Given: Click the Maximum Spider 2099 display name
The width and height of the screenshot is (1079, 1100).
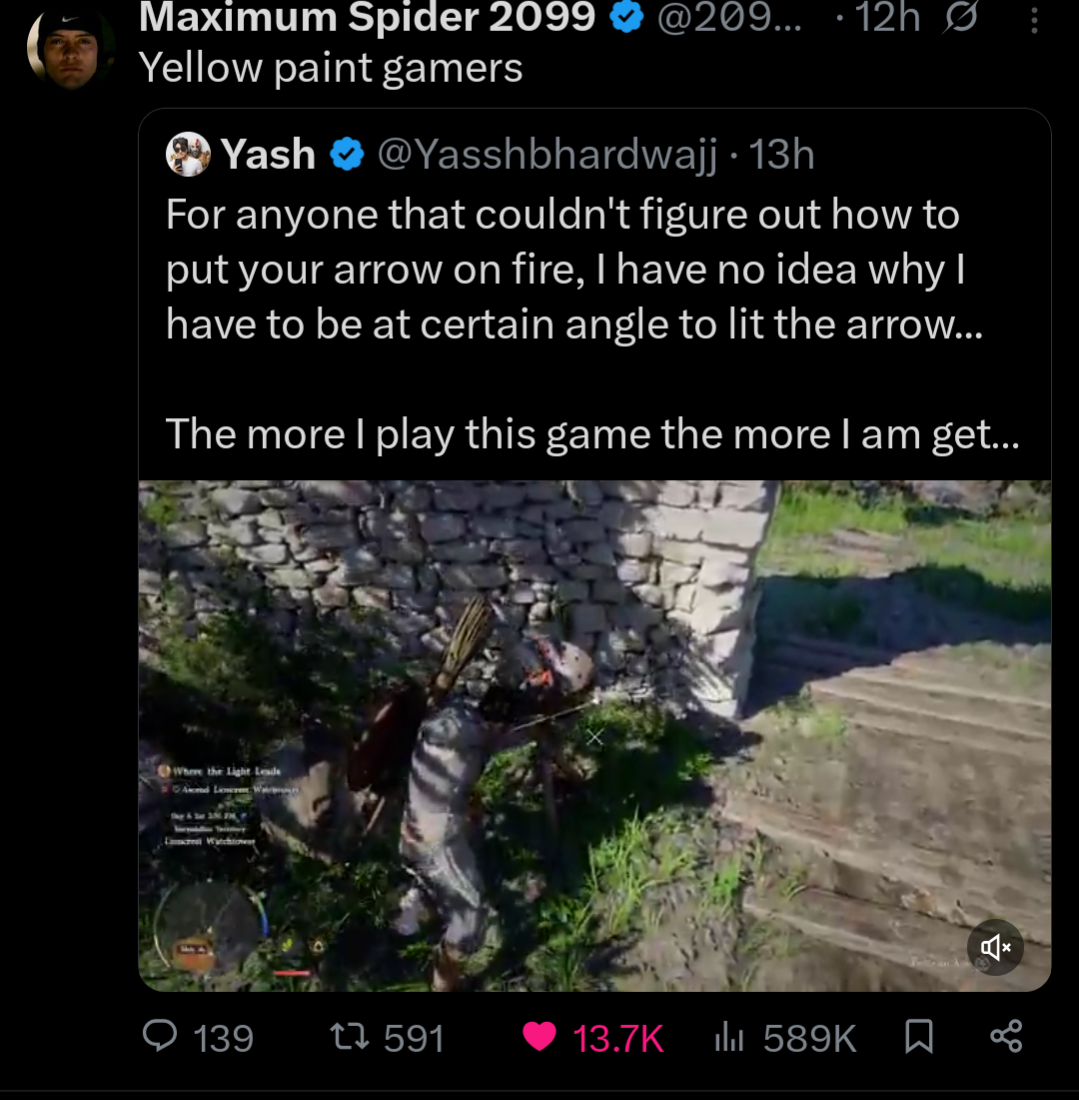Looking at the screenshot, I should [x=367, y=17].
